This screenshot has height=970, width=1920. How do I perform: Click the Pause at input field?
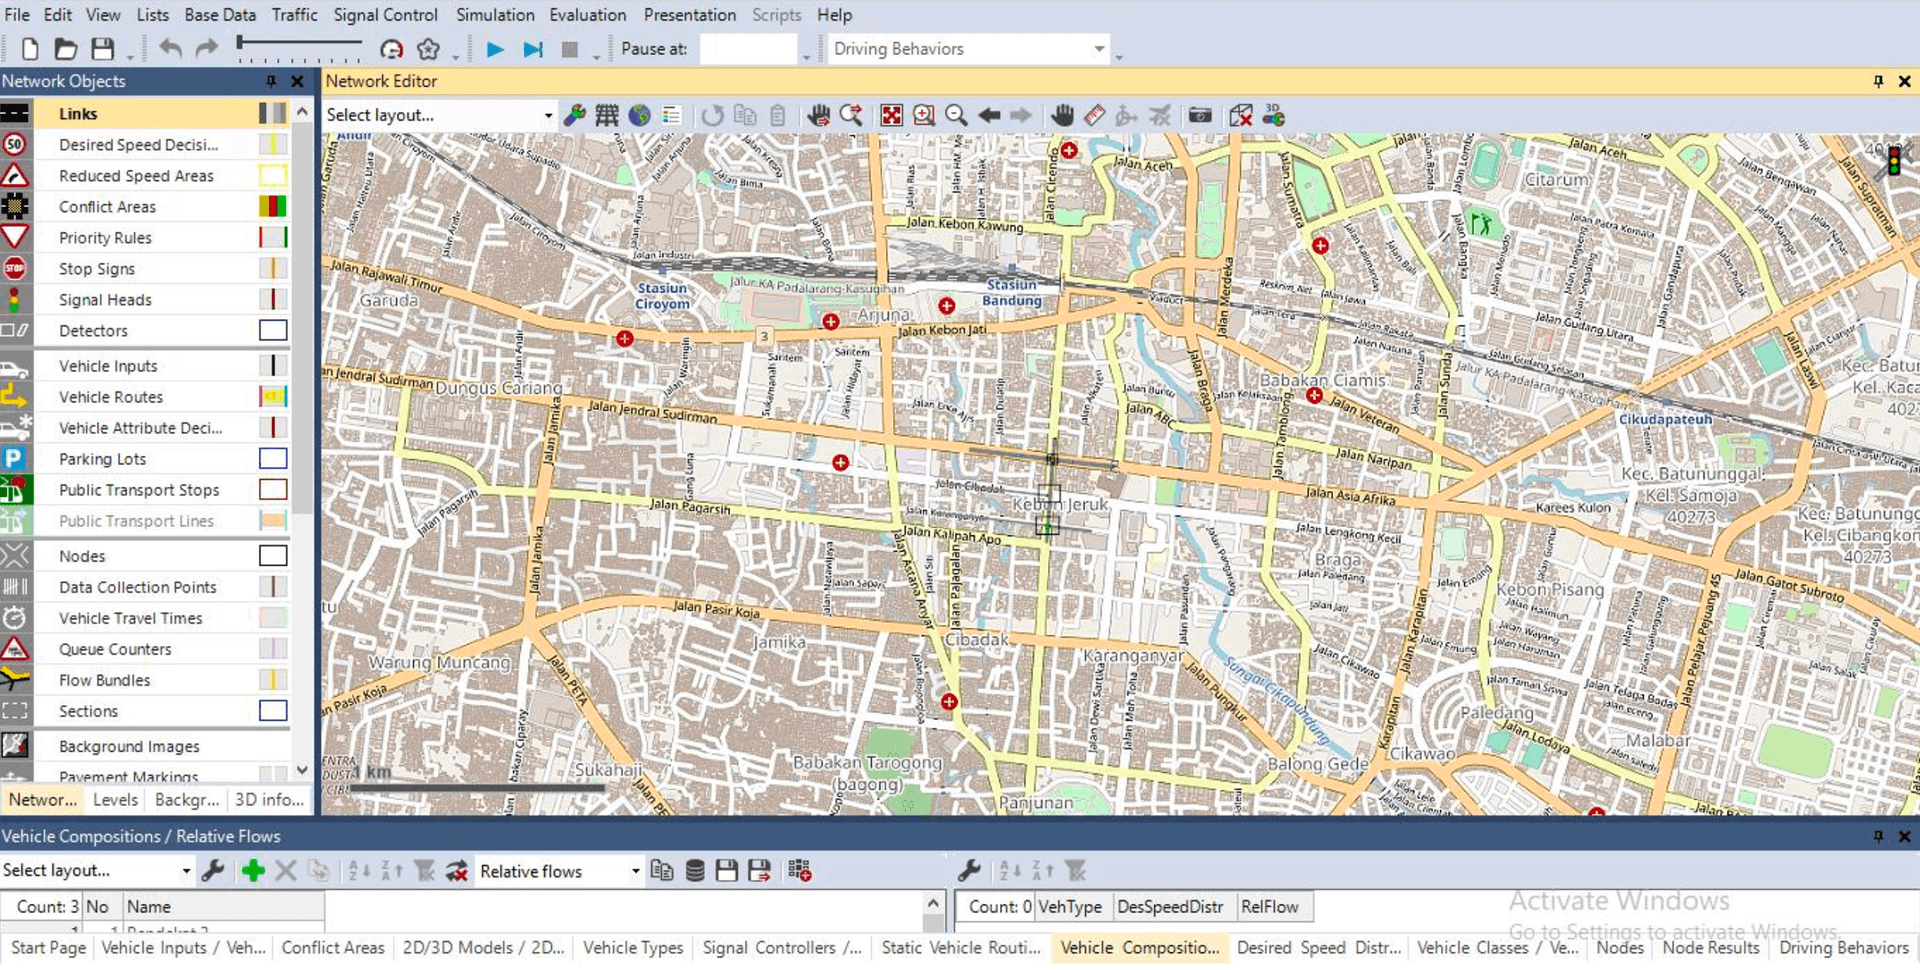click(747, 49)
